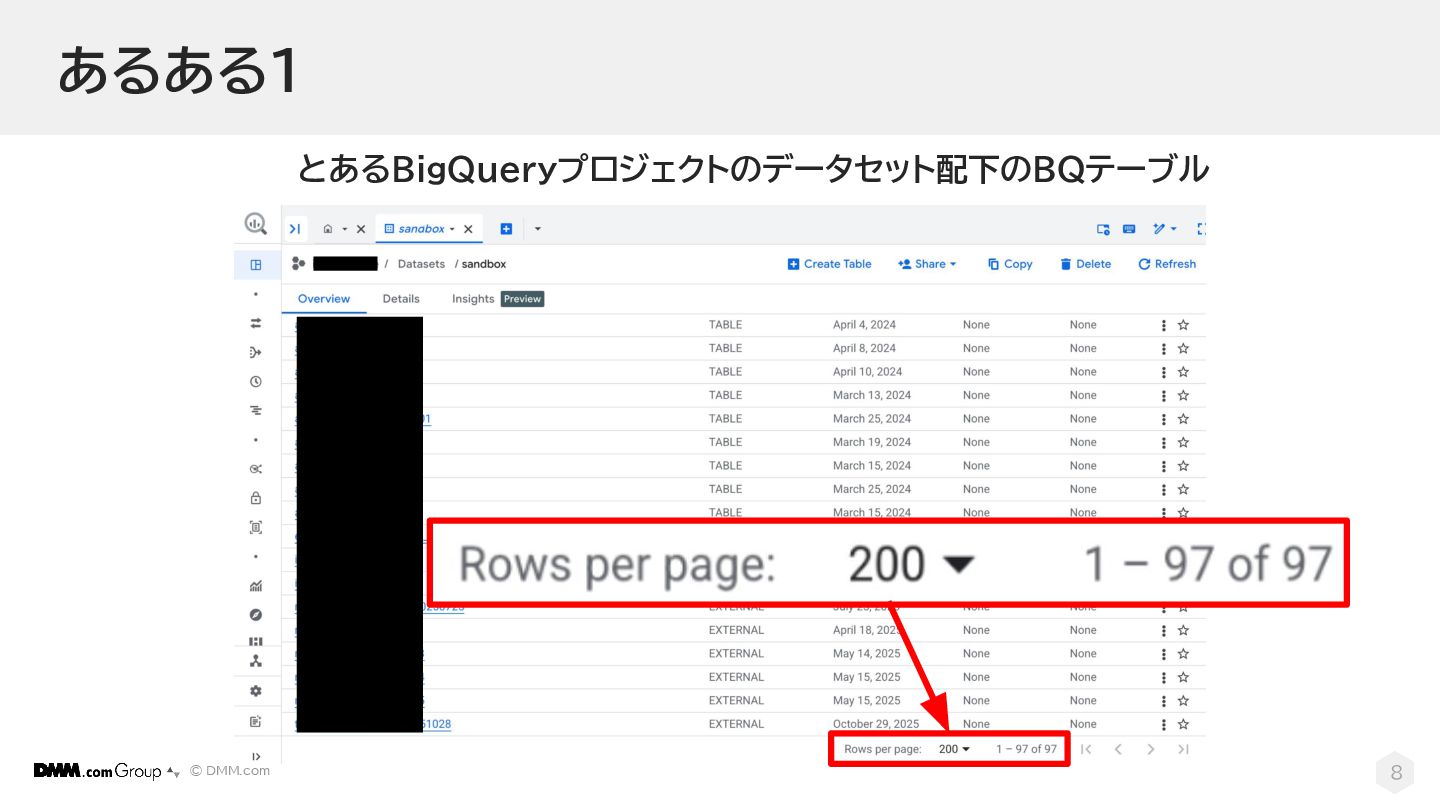Open more options for March 13, 2024 row
The image size is (1440, 810).
tap(1164, 396)
